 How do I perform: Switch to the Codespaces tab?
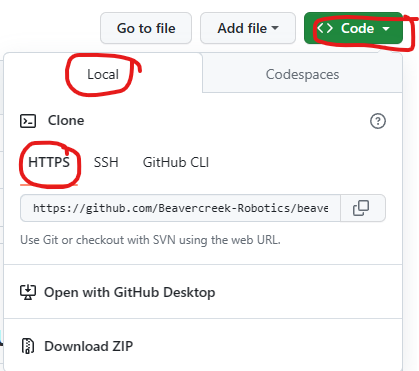(302, 74)
